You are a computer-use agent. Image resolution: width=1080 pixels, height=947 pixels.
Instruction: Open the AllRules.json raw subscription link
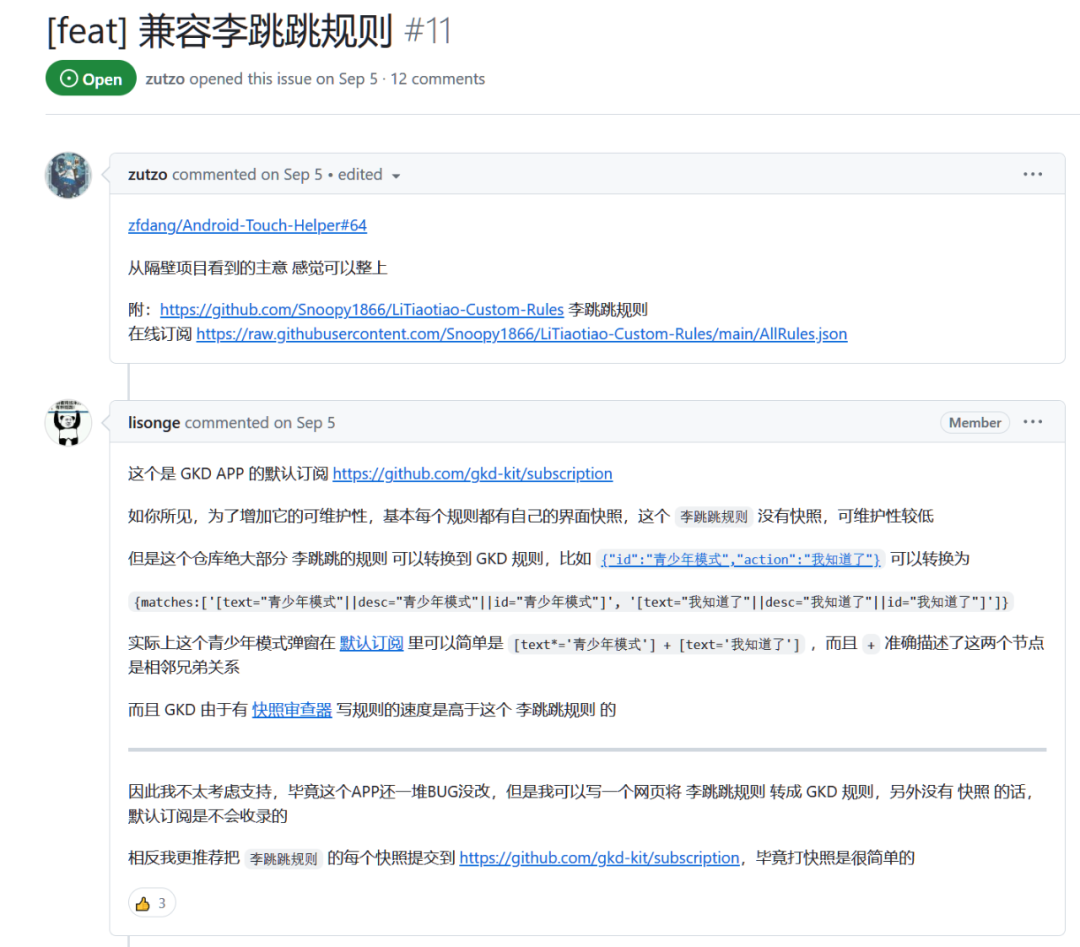coord(521,334)
